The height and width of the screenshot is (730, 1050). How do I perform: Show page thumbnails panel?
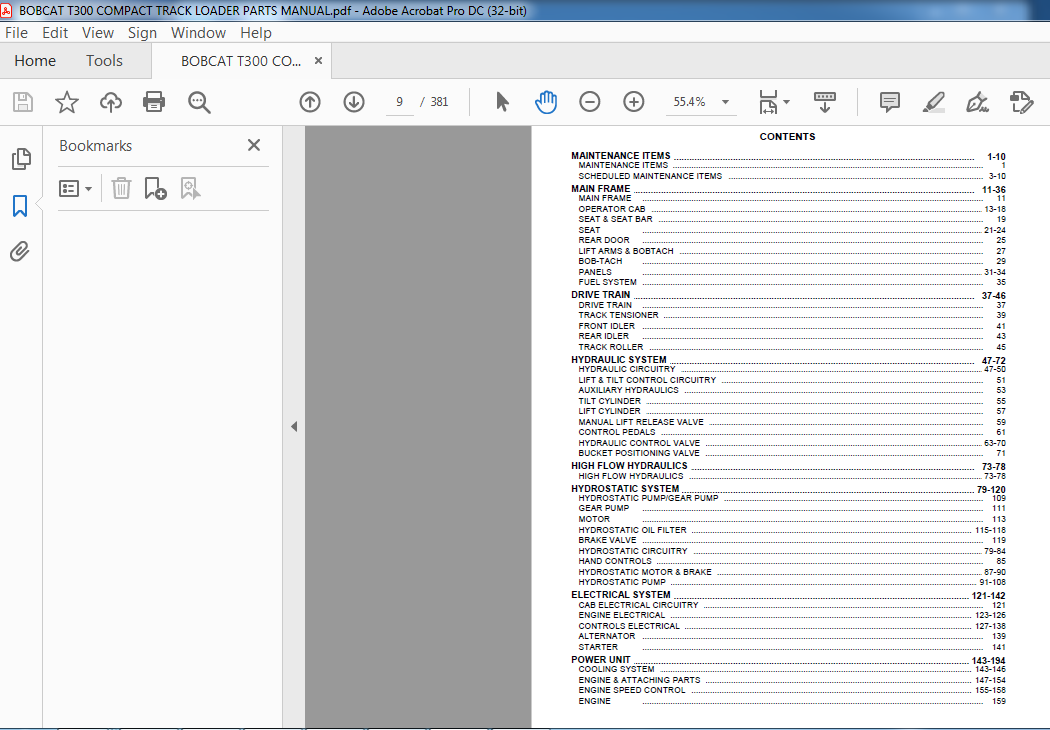coord(21,159)
